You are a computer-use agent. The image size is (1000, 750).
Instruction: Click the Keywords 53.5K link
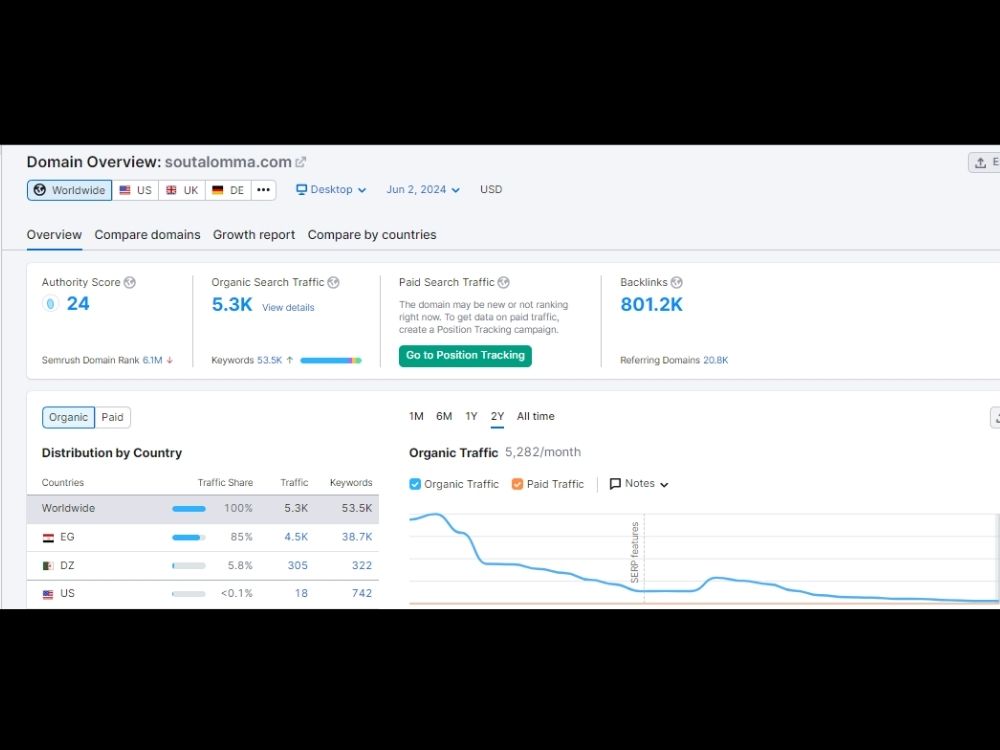pos(269,360)
